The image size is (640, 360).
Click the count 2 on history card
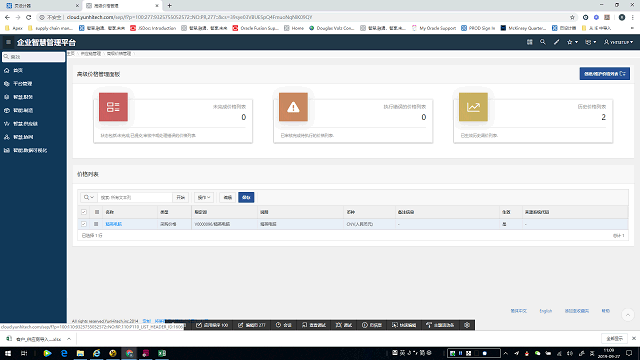(x=603, y=118)
